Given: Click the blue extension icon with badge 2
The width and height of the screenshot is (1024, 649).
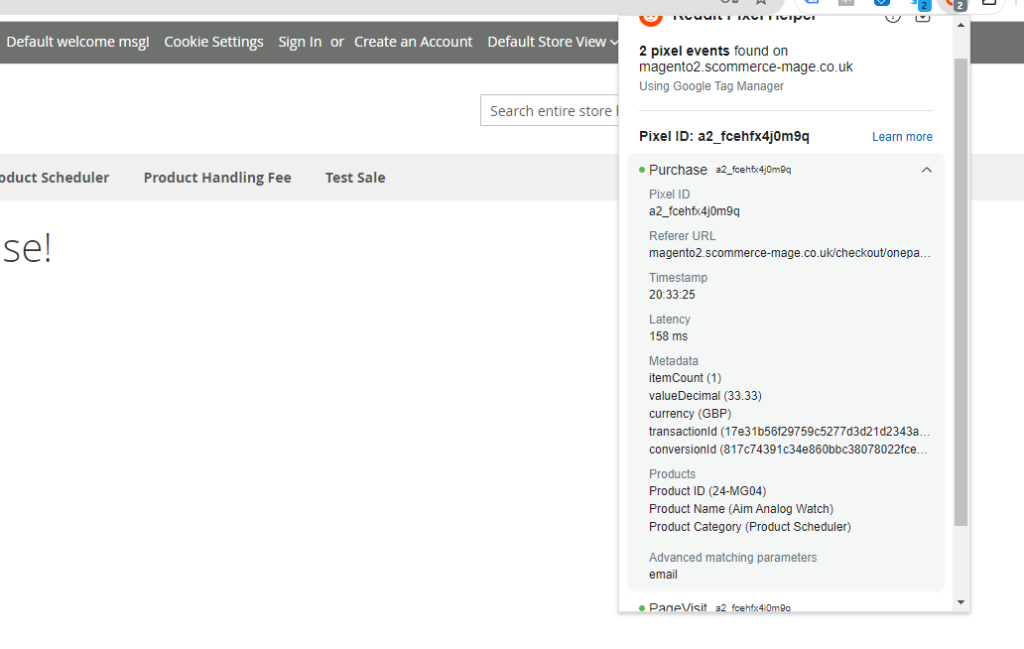Looking at the screenshot, I should point(917,4).
